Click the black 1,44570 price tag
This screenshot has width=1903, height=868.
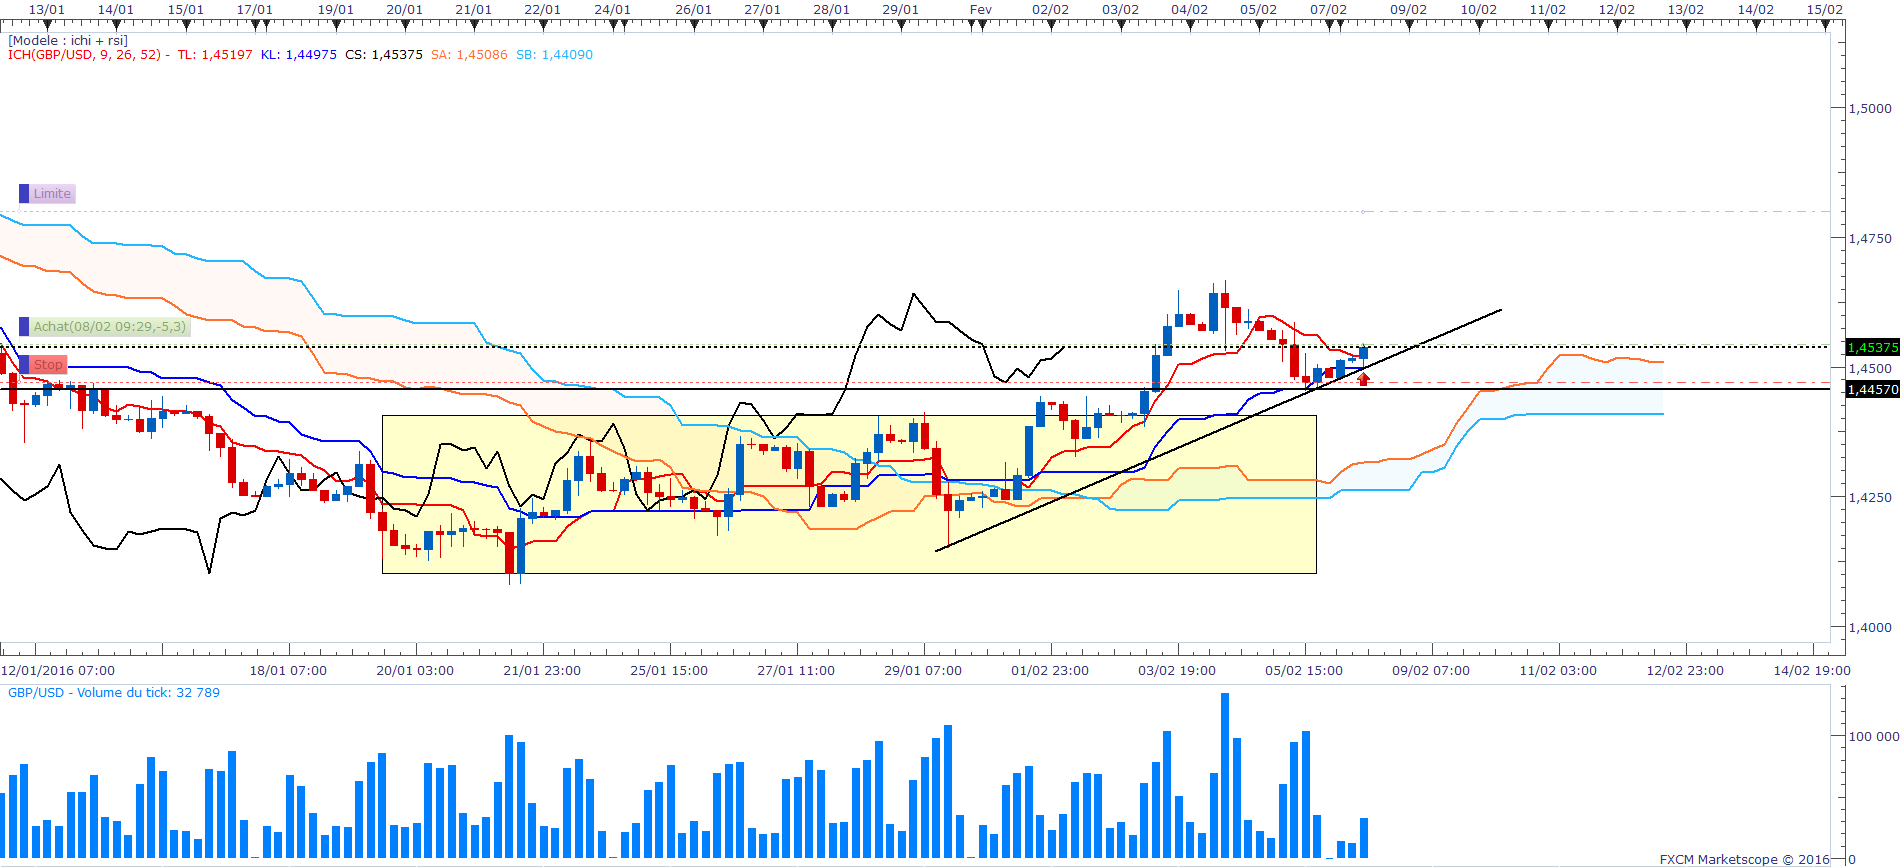(x=1872, y=389)
